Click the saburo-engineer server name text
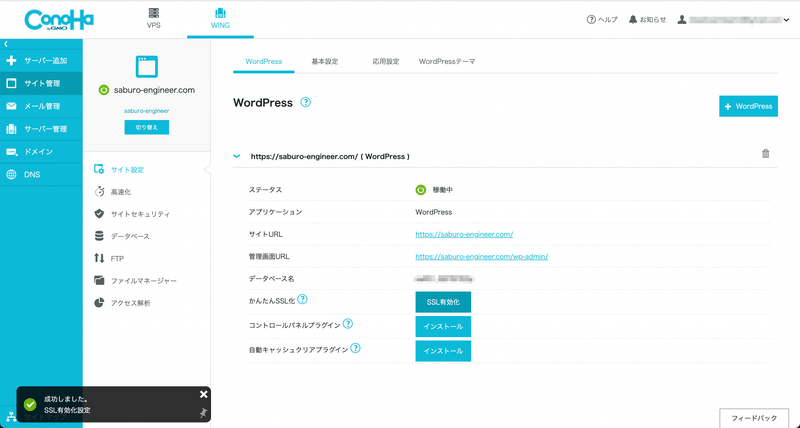The height and width of the screenshot is (428, 800). [147, 111]
